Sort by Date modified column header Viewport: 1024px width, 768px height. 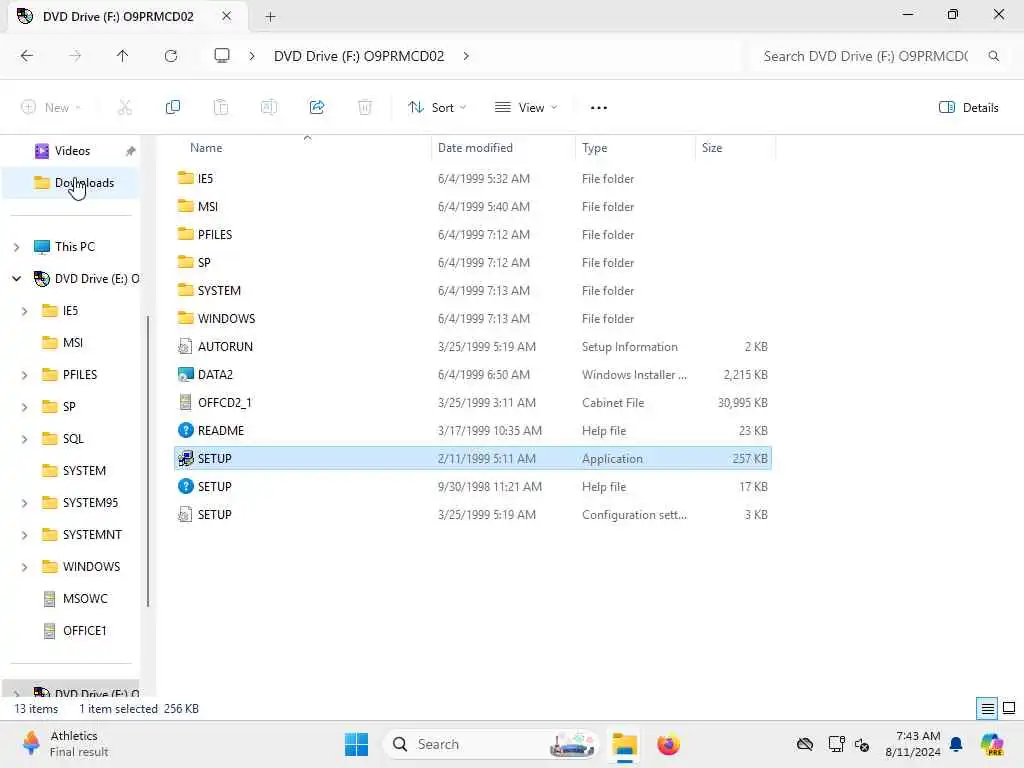coord(503,148)
